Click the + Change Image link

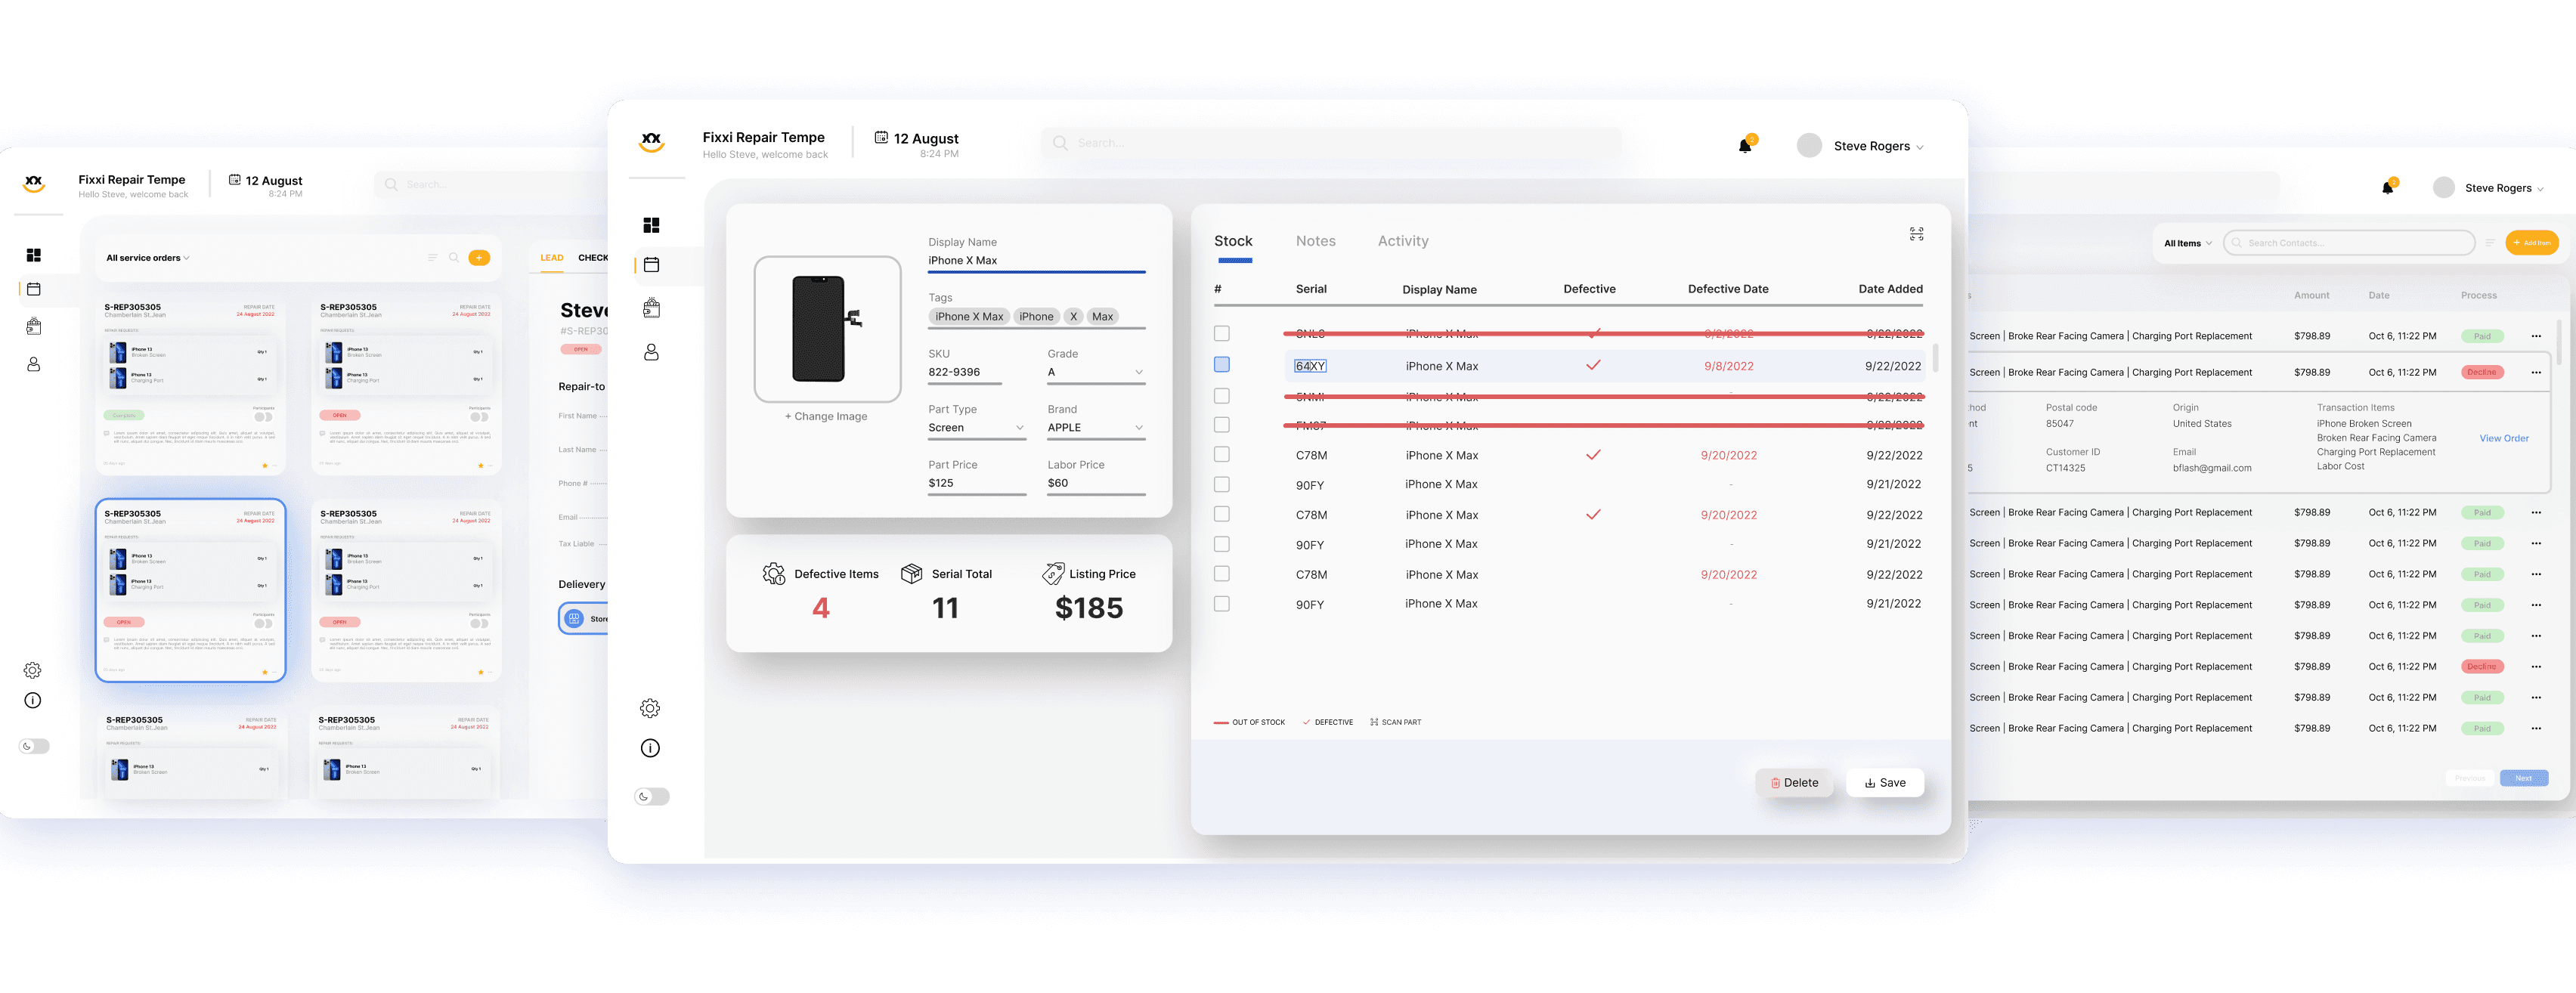tap(826, 416)
